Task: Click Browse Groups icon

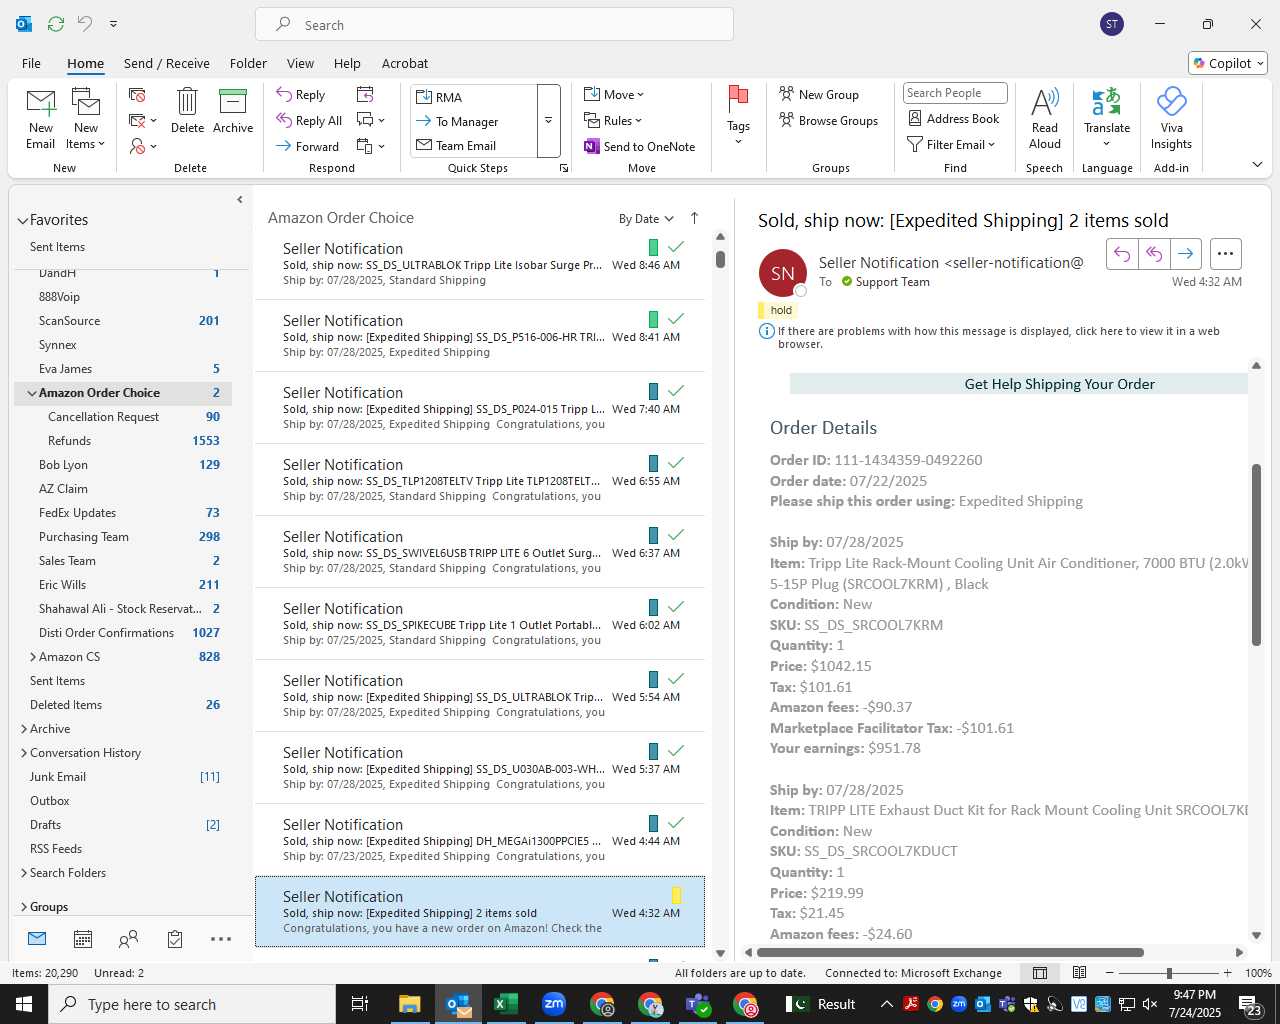Action: coord(787,120)
